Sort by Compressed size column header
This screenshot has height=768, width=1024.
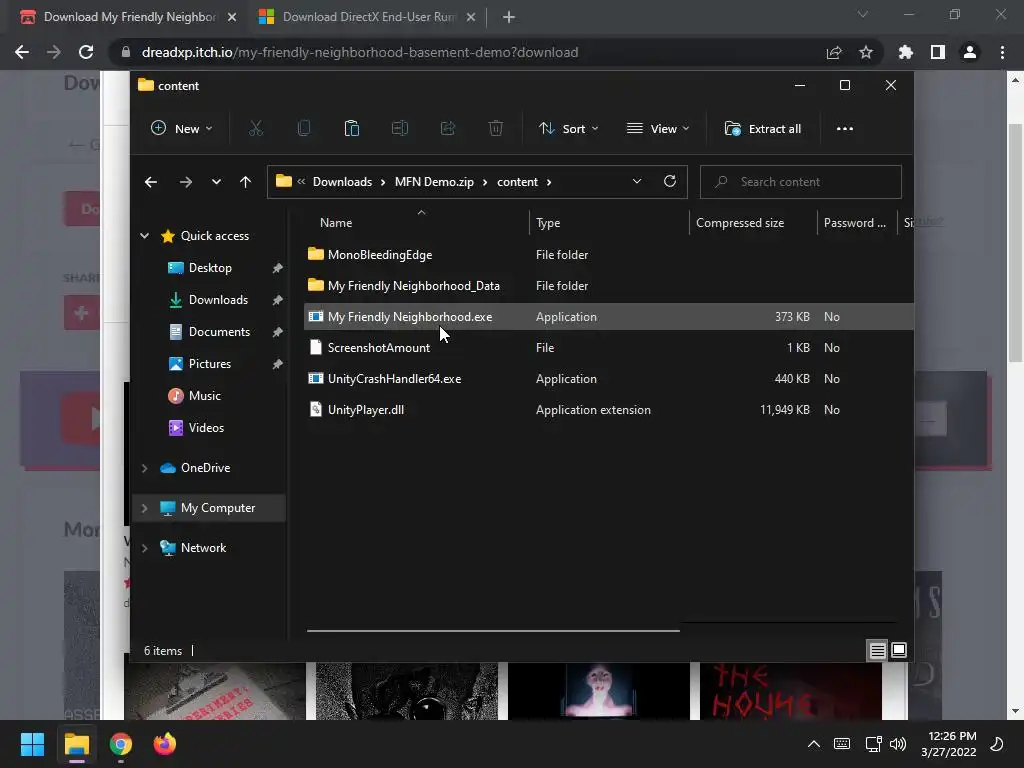click(740, 223)
